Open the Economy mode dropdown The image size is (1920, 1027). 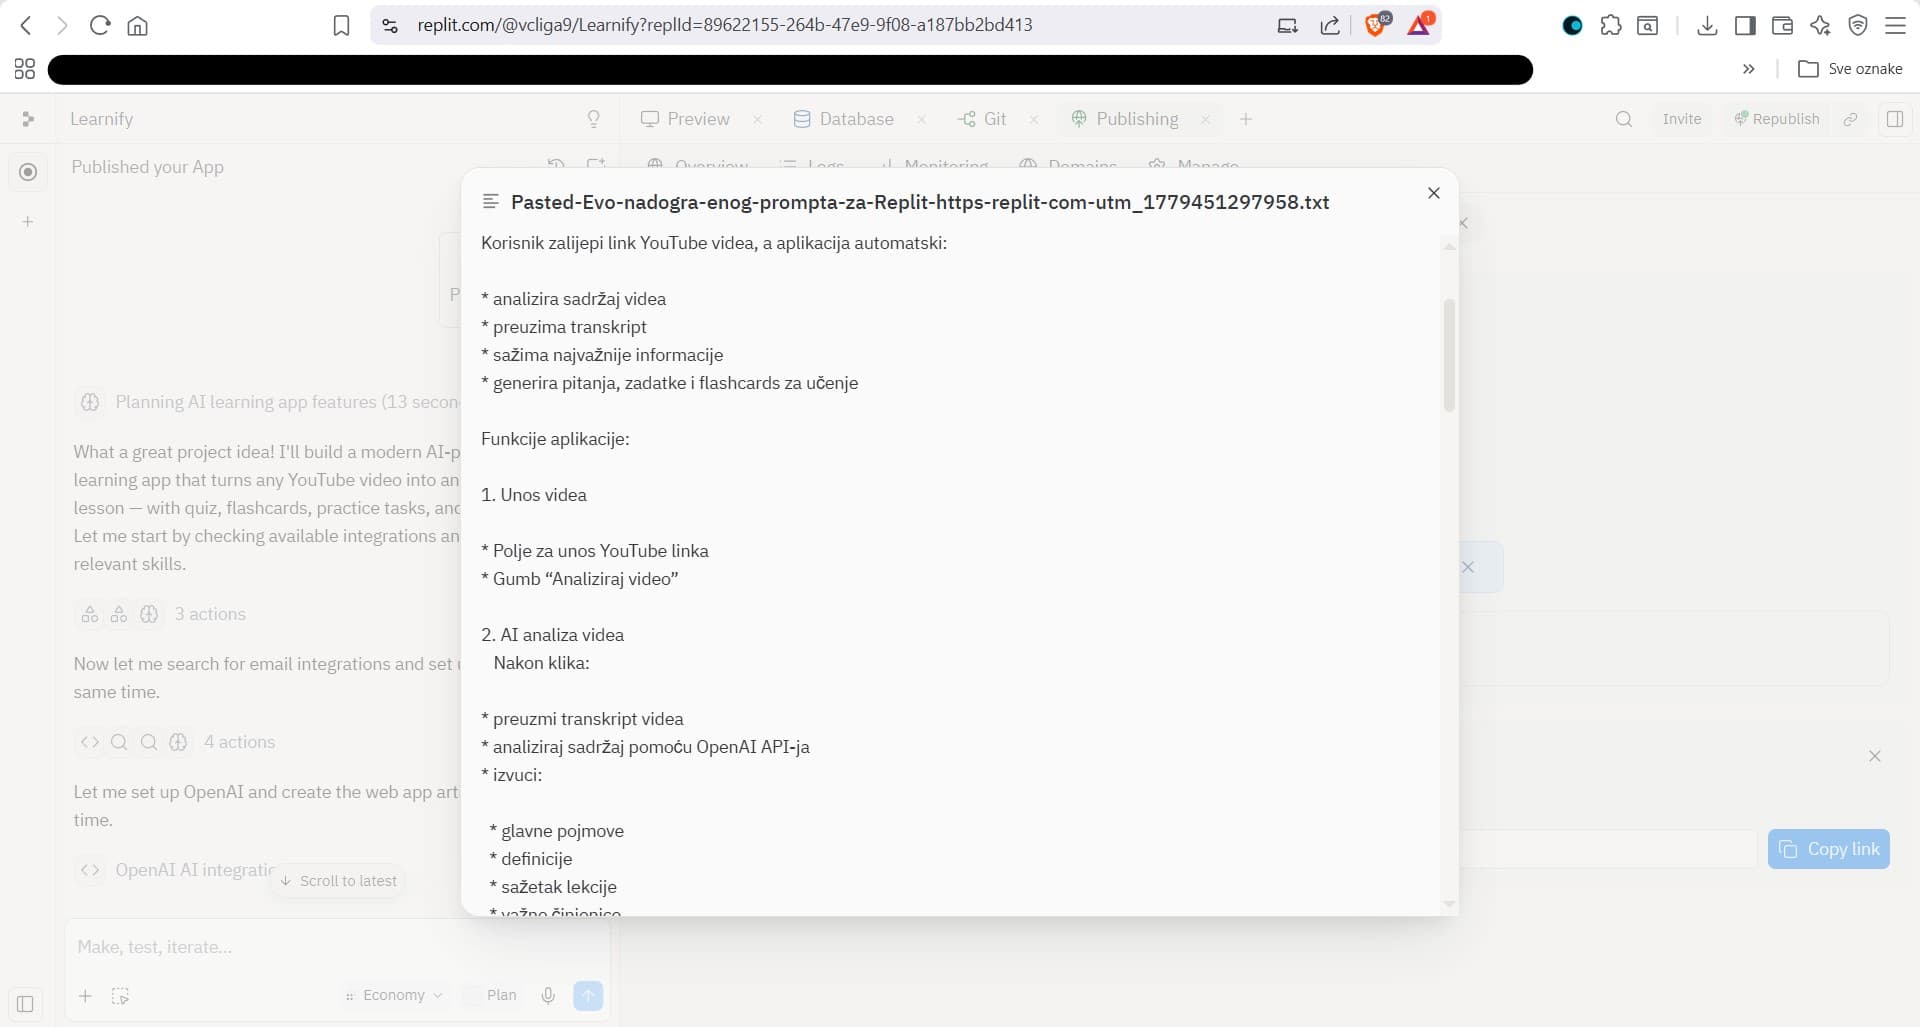pyautogui.click(x=394, y=996)
